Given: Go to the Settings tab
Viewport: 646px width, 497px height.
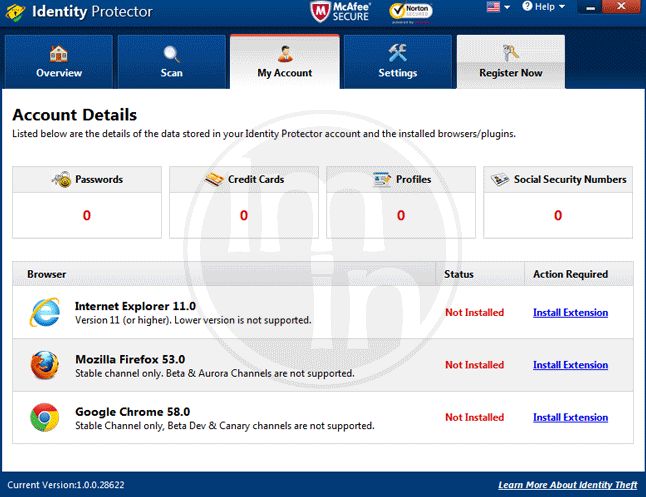Looking at the screenshot, I should [397, 62].
